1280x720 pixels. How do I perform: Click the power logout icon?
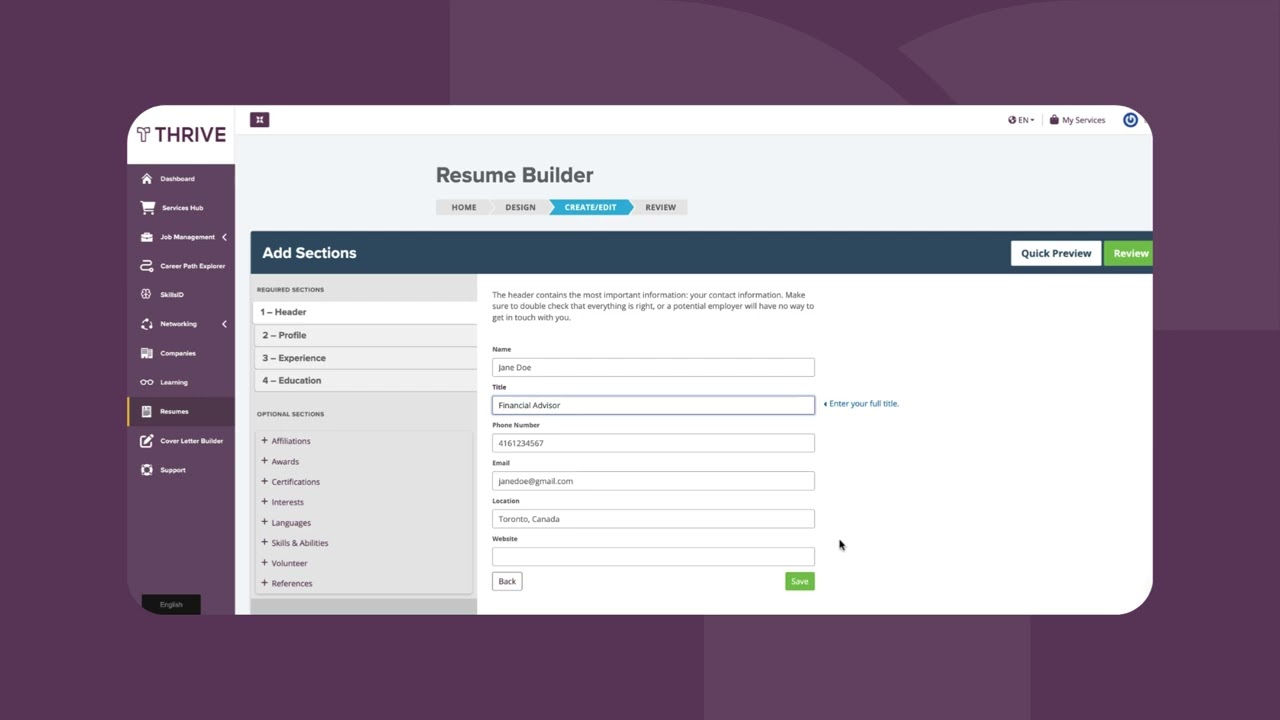(x=1130, y=120)
